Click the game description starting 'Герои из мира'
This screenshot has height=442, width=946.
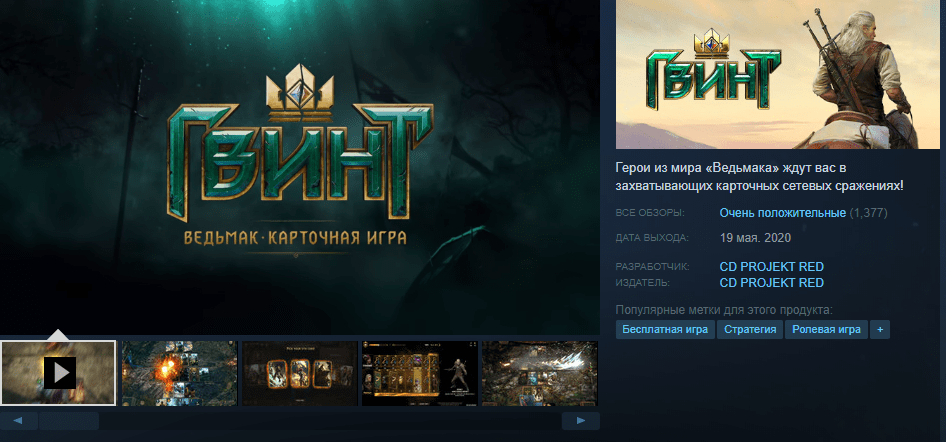[x=760, y=177]
